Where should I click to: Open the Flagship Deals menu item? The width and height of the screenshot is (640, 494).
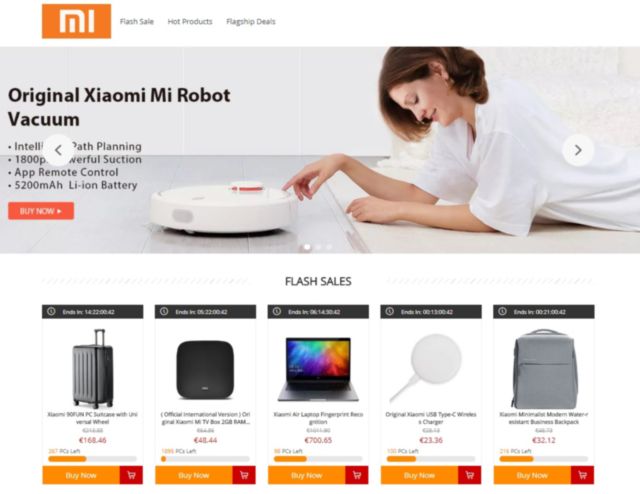[251, 22]
